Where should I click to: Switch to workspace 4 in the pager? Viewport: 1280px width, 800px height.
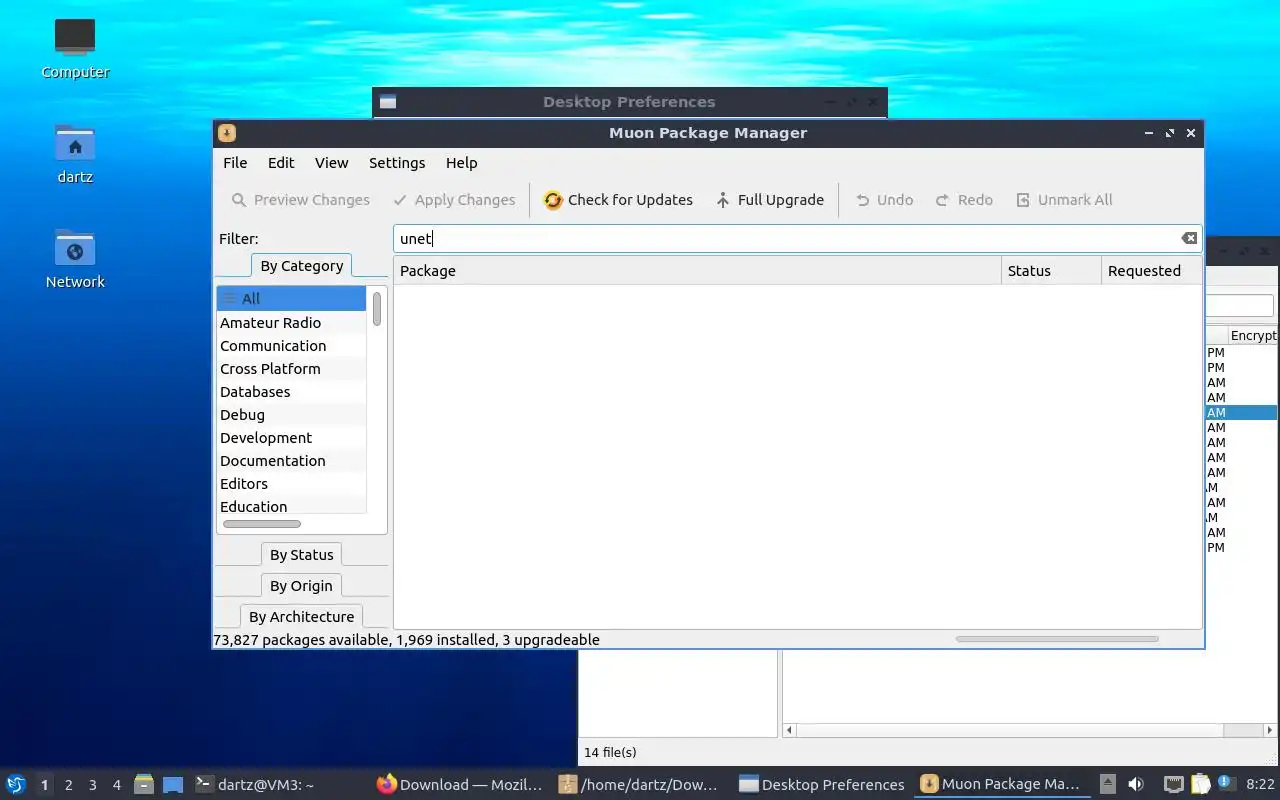(x=116, y=785)
